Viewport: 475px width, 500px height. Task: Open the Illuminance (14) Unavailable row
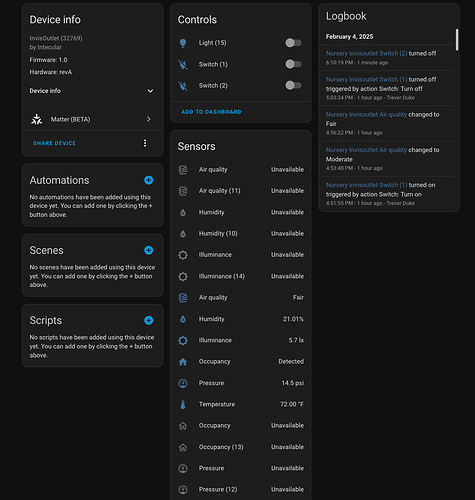tap(241, 276)
